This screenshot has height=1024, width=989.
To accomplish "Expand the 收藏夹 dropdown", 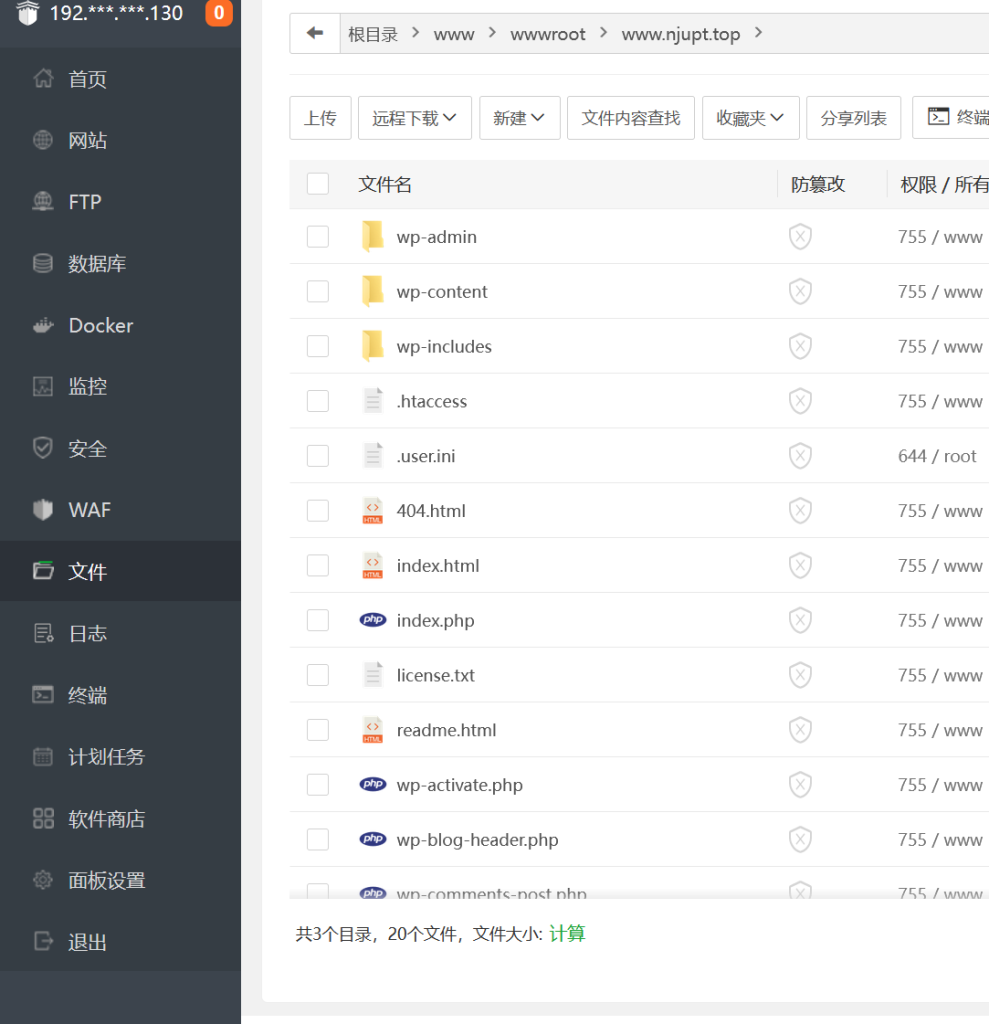I will (x=750, y=118).
